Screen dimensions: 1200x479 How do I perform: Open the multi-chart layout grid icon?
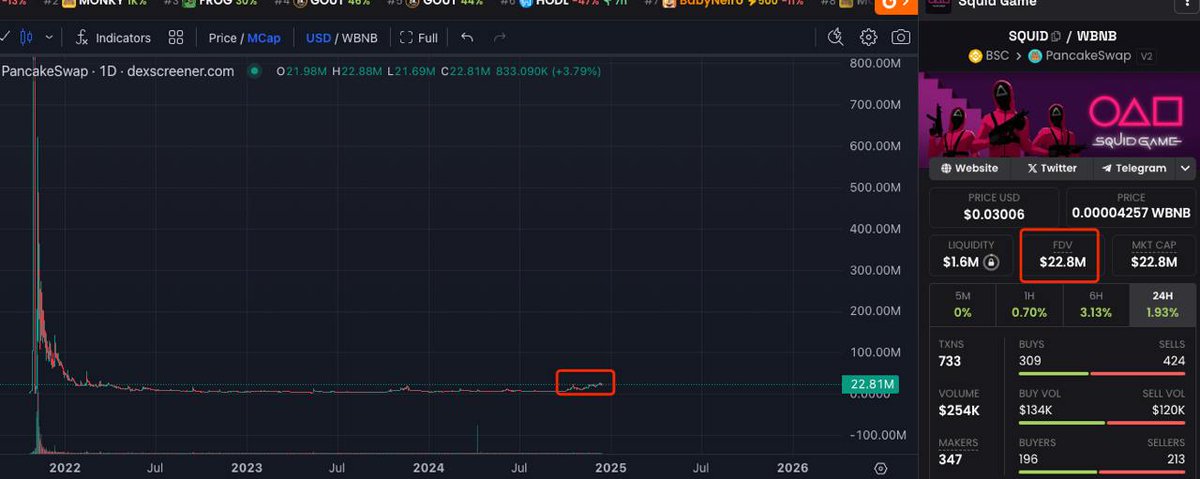[x=176, y=38]
